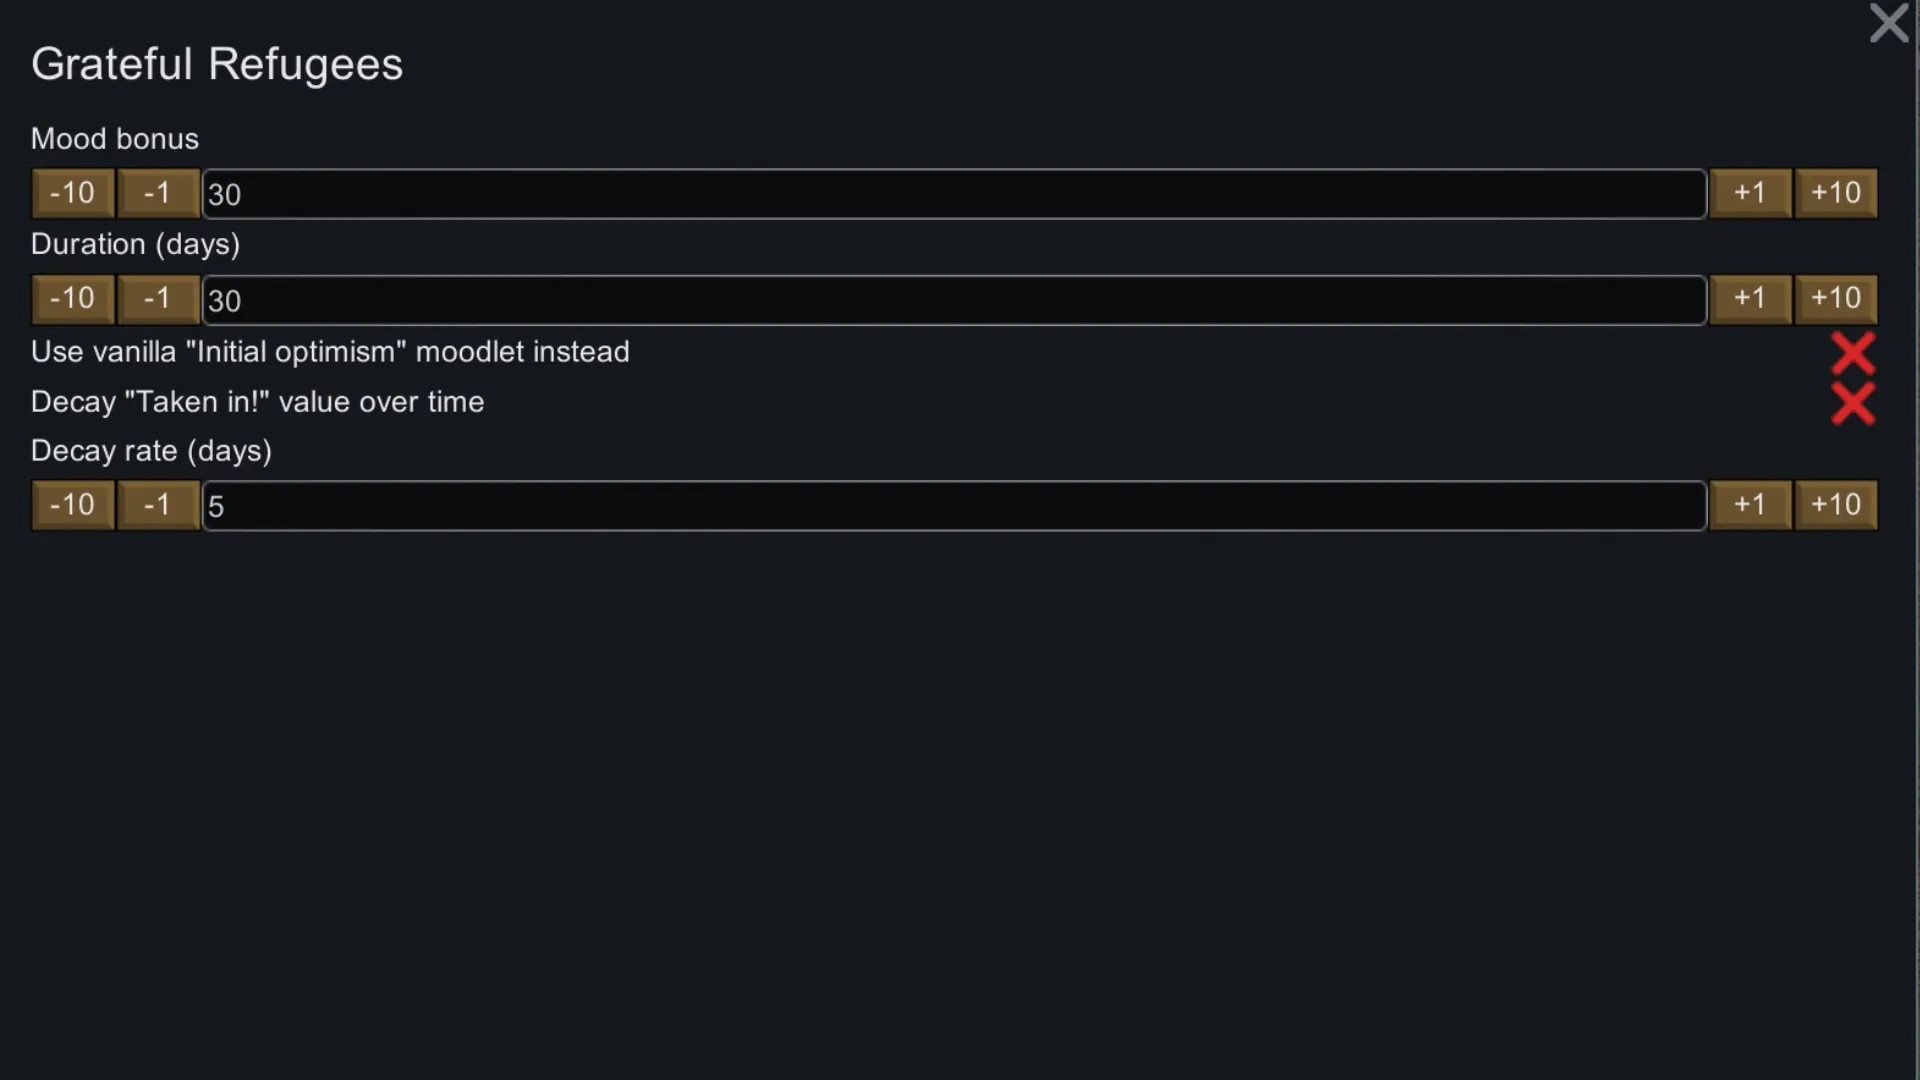Image resolution: width=1920 pixels, height=1080 pixels.
Task: Increase Duration days by 10
Action: point(1836,299)
